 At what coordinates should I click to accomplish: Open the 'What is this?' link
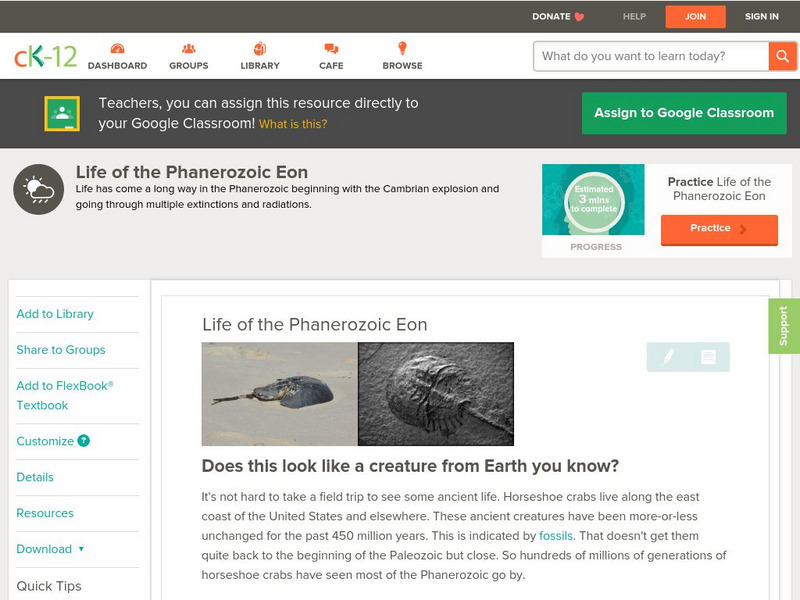(x=293, y=125)
